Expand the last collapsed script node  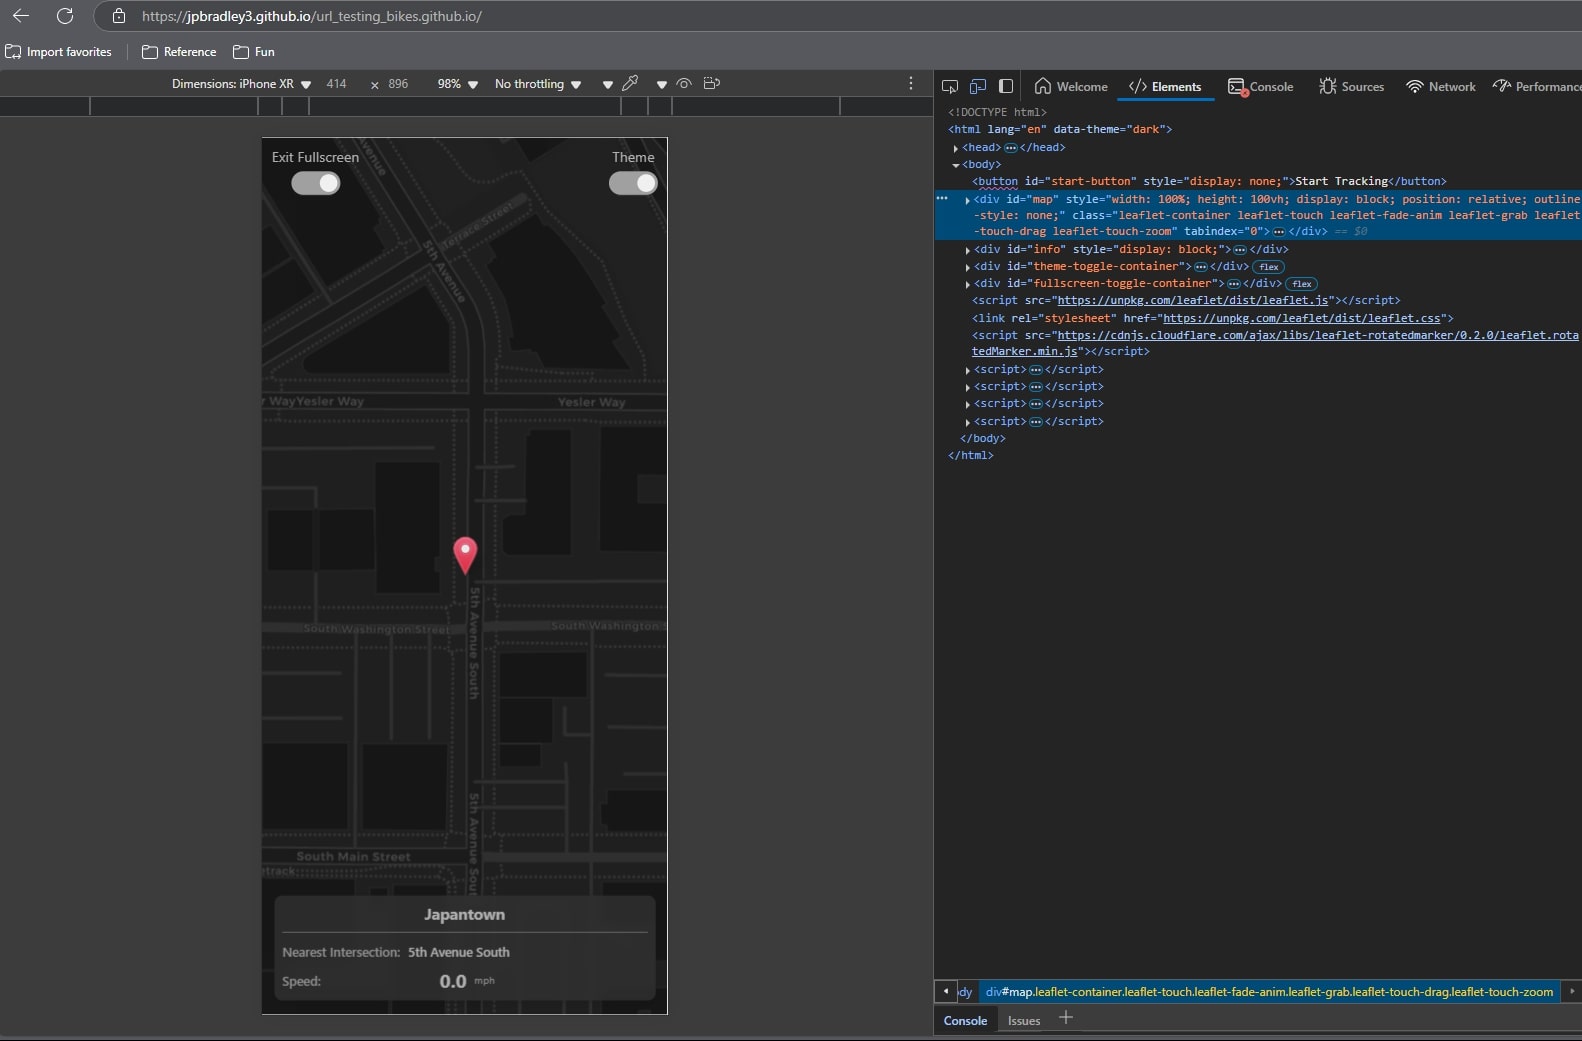pyautogui.click(x=967, y=422)
